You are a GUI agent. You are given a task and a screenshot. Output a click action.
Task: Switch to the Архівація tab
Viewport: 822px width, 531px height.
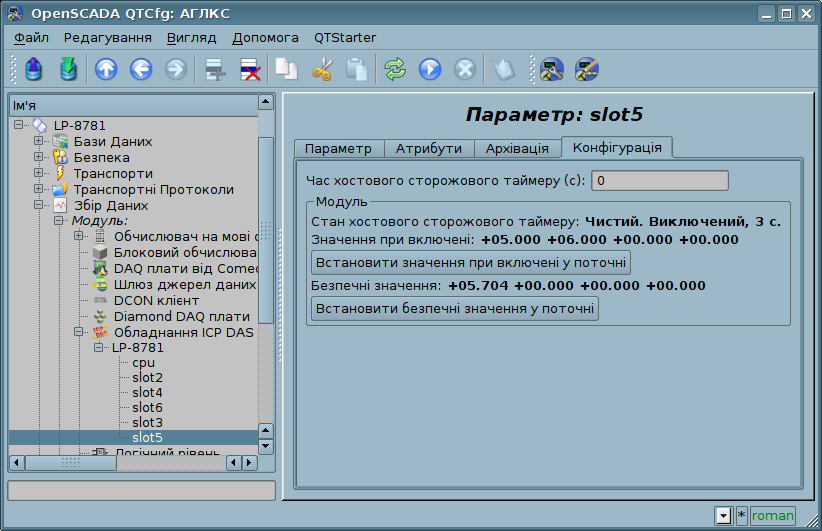(516, 148)
